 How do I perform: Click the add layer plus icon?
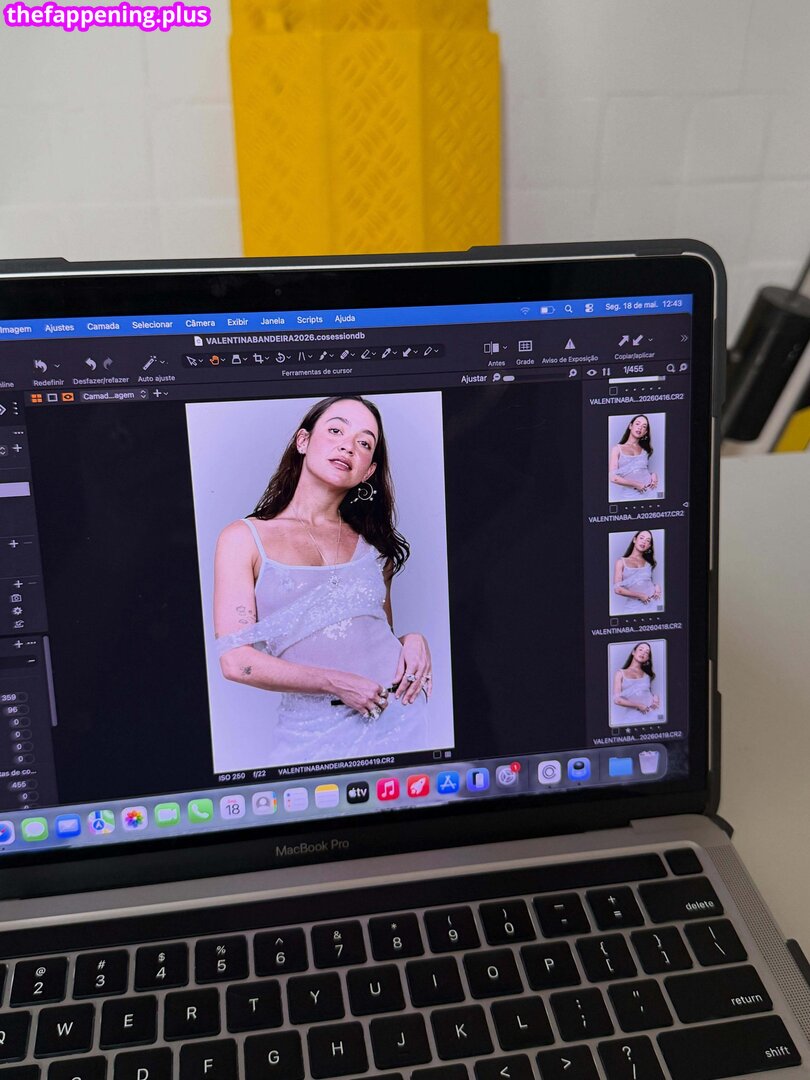pyautogui.click(x=157, y=393)
